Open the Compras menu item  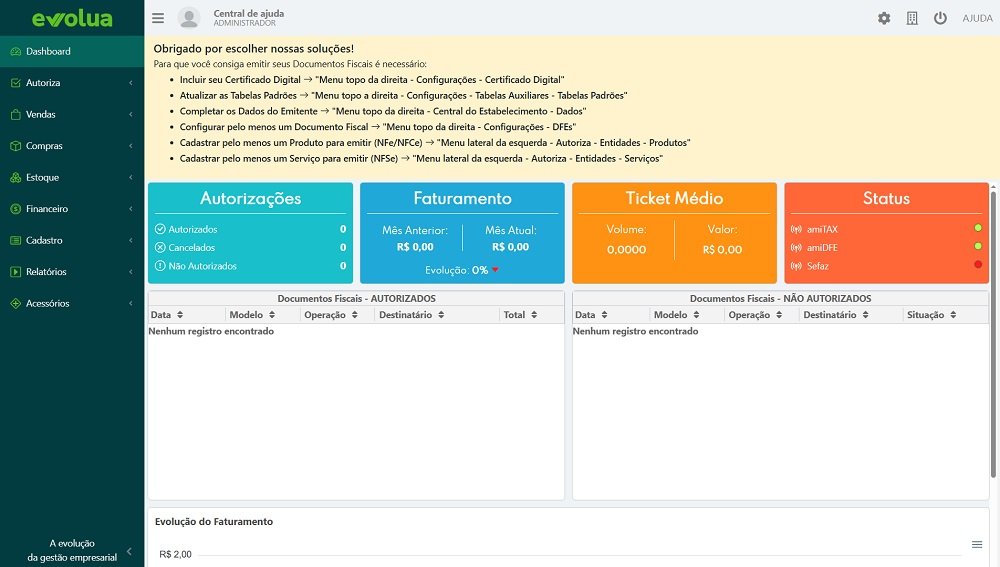[45, 146]
